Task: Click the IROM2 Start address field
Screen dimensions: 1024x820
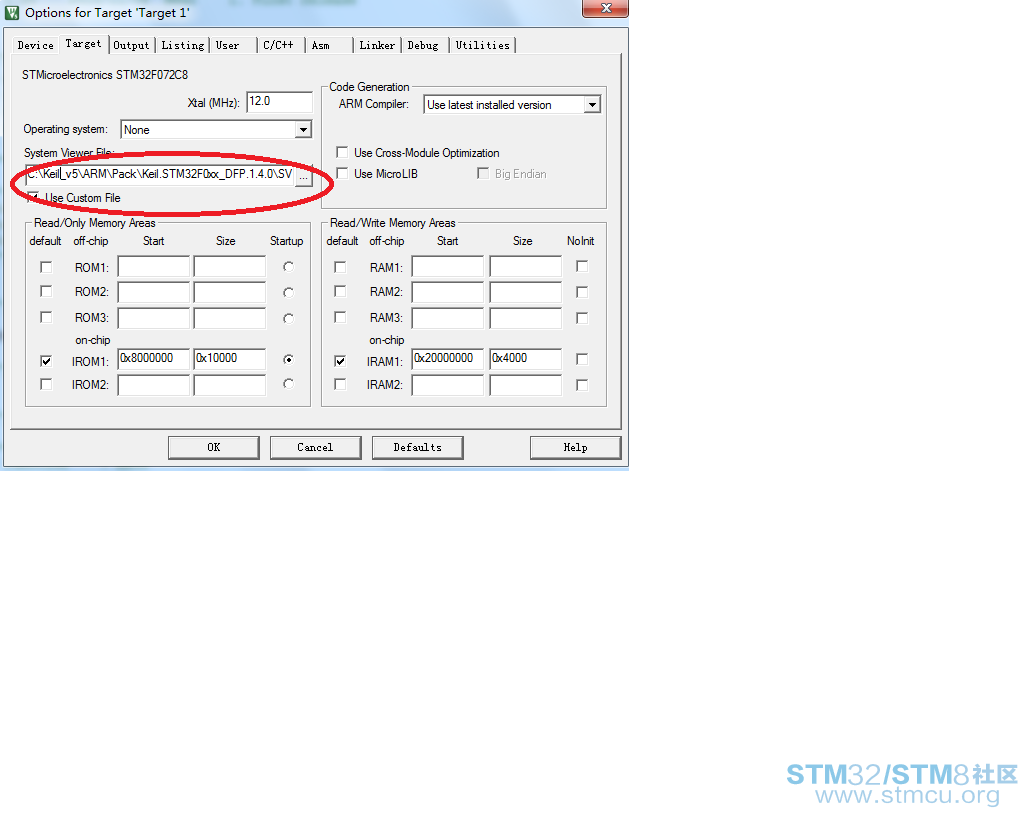Action: point(153,385)
